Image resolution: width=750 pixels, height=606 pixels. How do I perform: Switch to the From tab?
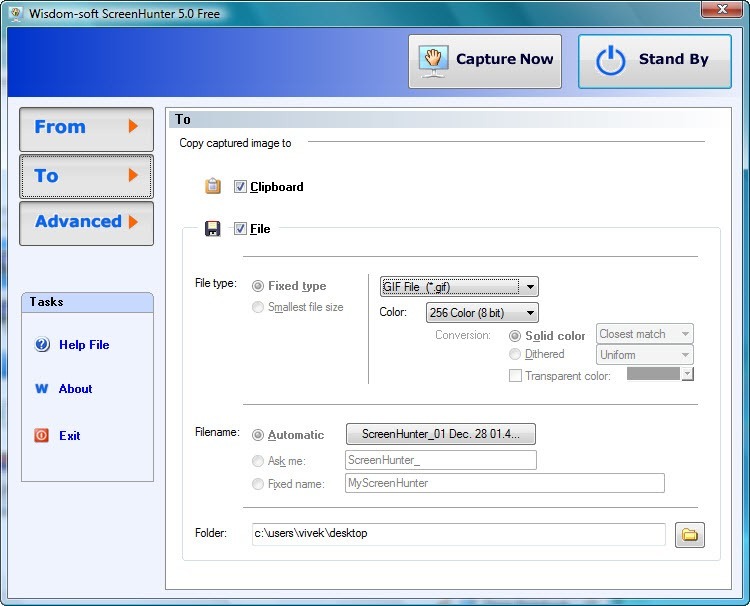tap(86, 128)
